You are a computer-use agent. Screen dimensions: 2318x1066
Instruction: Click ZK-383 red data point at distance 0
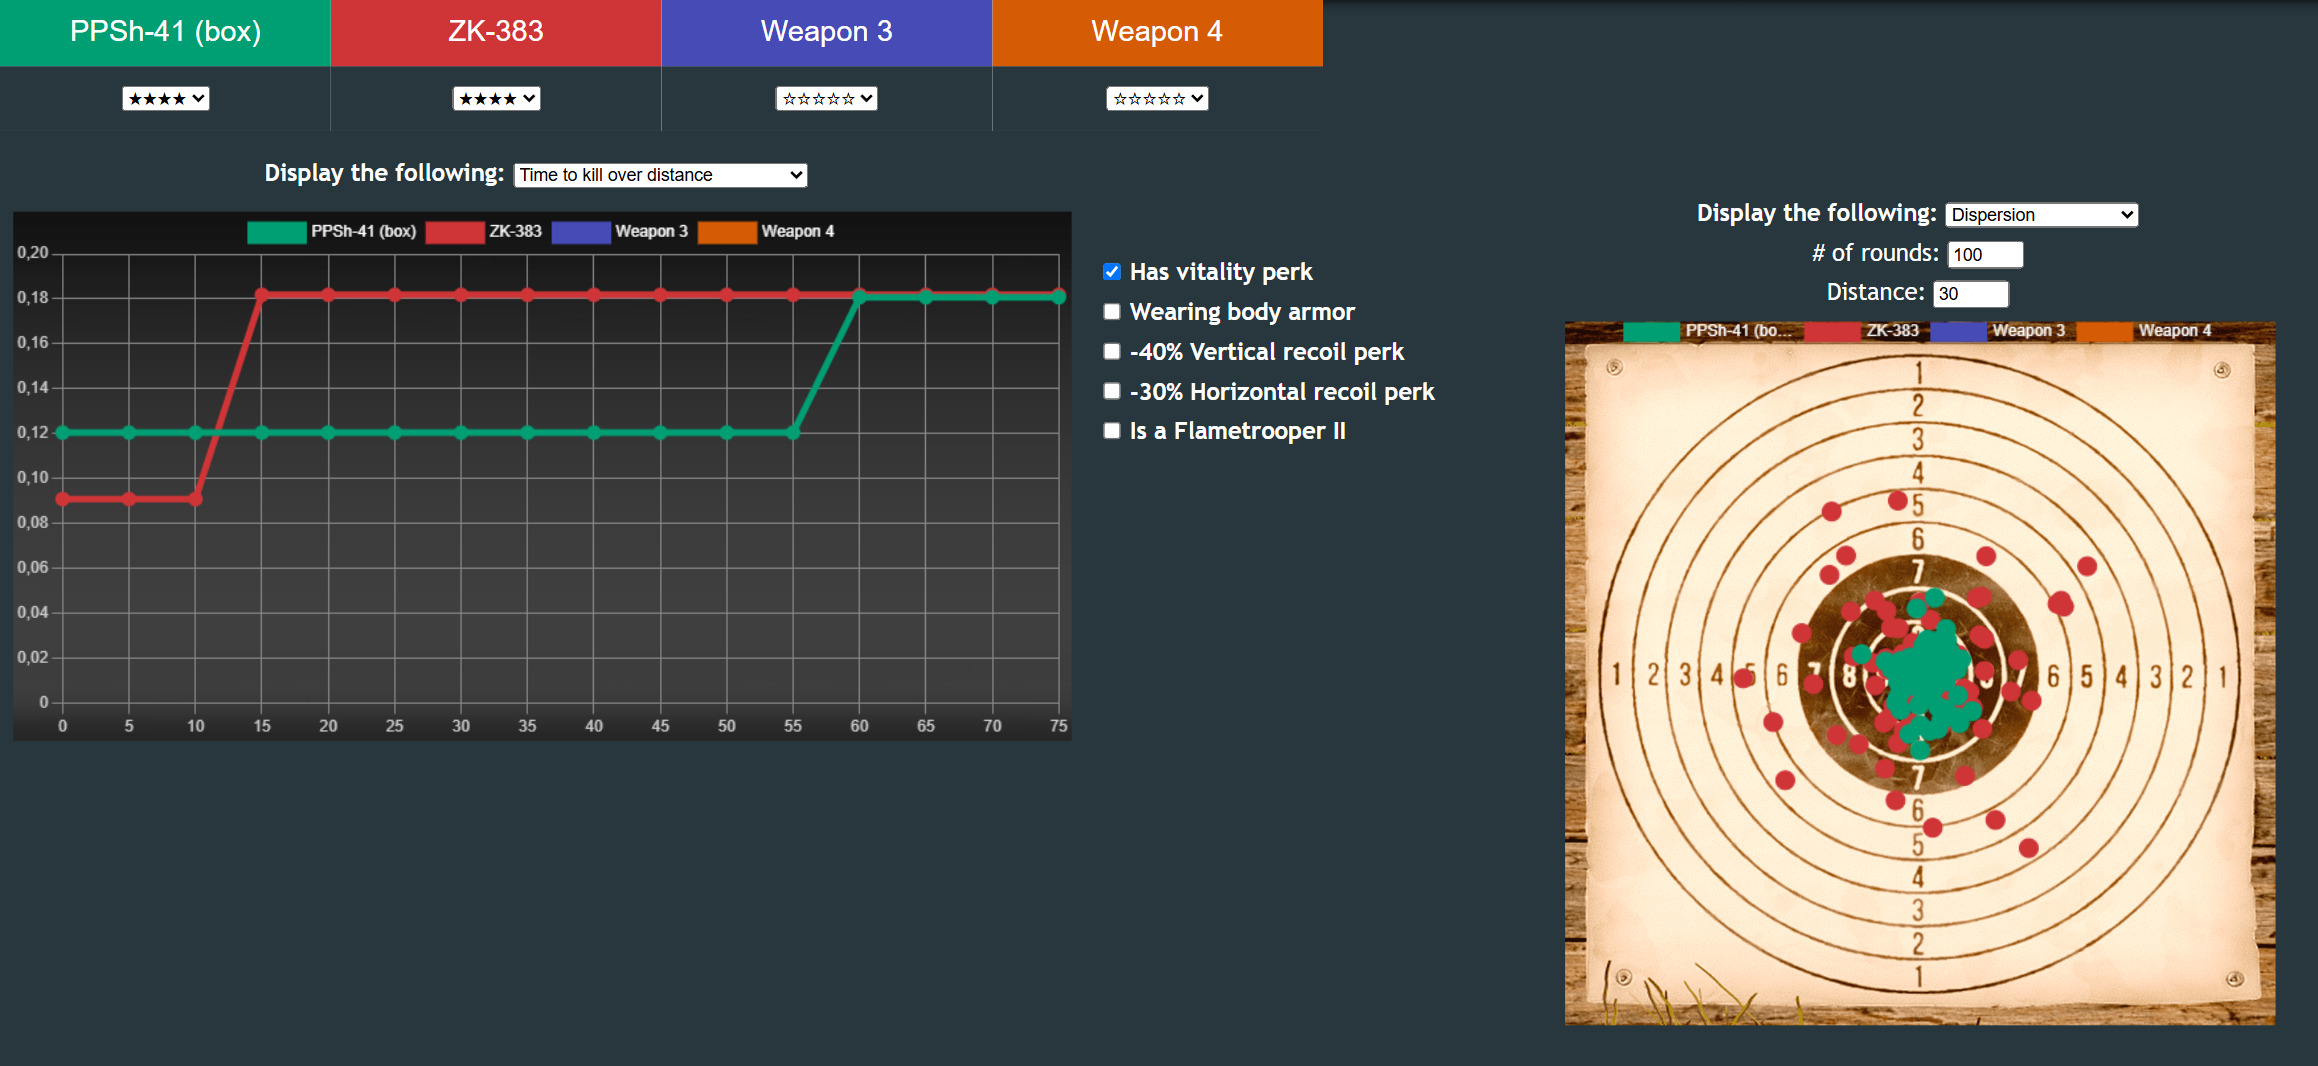tap(63, 499)
